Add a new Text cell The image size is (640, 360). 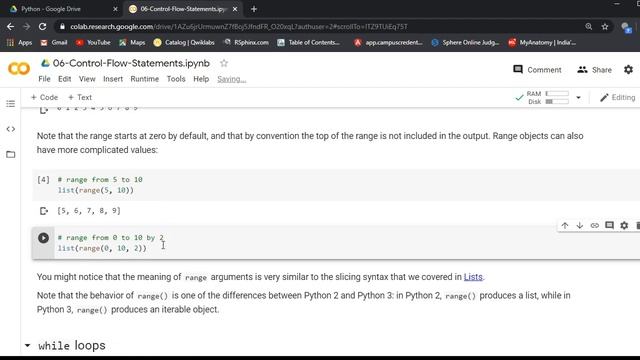coord(80,97)
